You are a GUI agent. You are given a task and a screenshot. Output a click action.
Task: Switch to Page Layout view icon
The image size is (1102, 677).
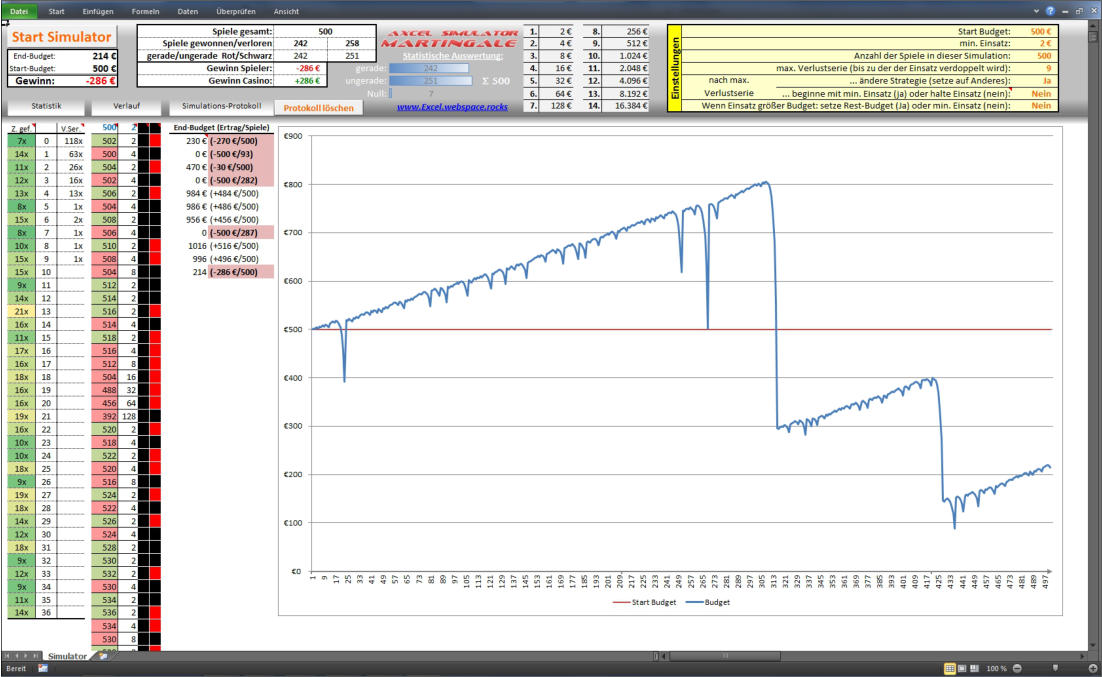[962, 667]
